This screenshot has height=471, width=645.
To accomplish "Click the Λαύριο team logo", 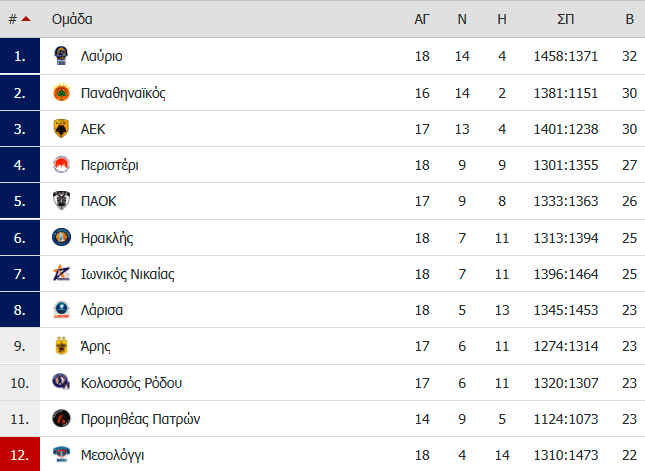I will [61, 56].
